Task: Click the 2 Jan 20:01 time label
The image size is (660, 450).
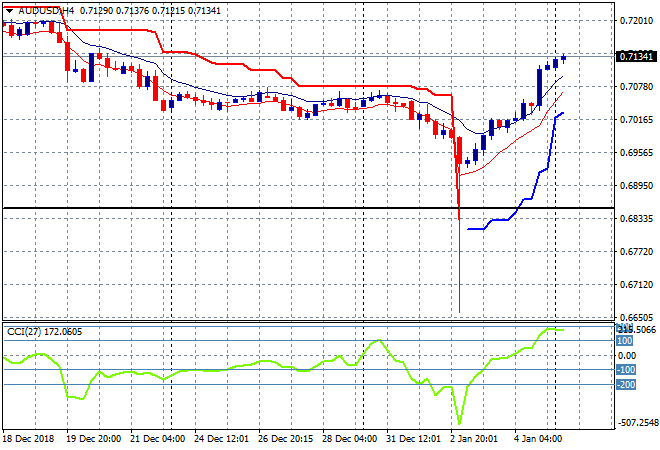Action: coord(474,439)
